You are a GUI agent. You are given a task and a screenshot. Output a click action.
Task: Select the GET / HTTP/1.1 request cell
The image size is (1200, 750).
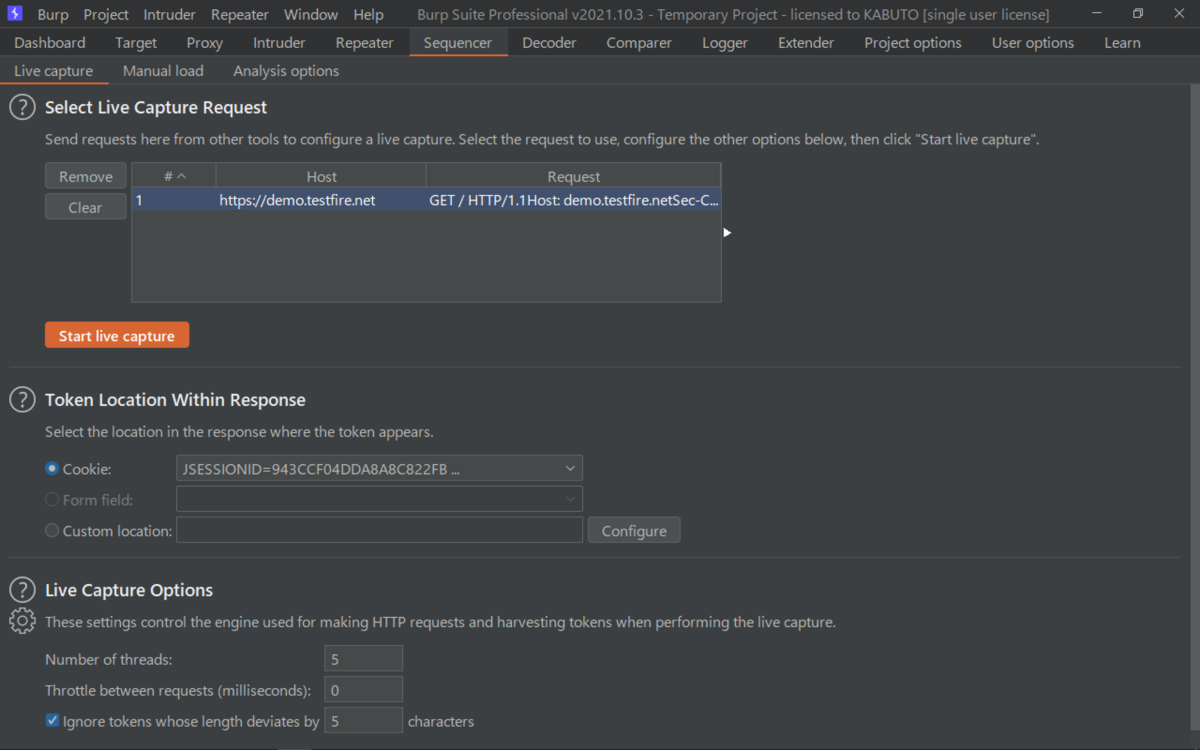point(573,200)
